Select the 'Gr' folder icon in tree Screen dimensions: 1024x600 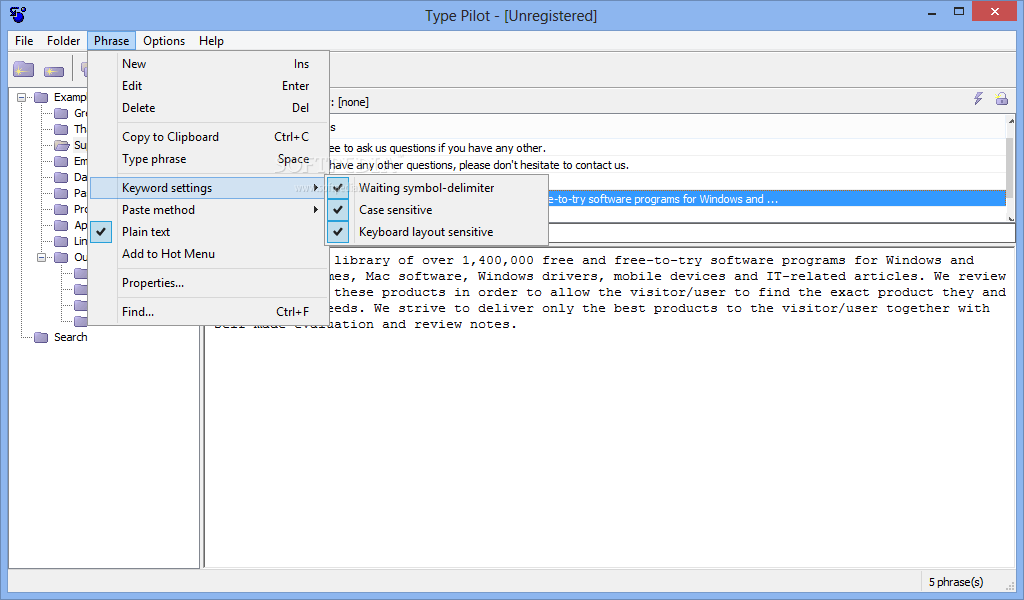tap(61, 113)
